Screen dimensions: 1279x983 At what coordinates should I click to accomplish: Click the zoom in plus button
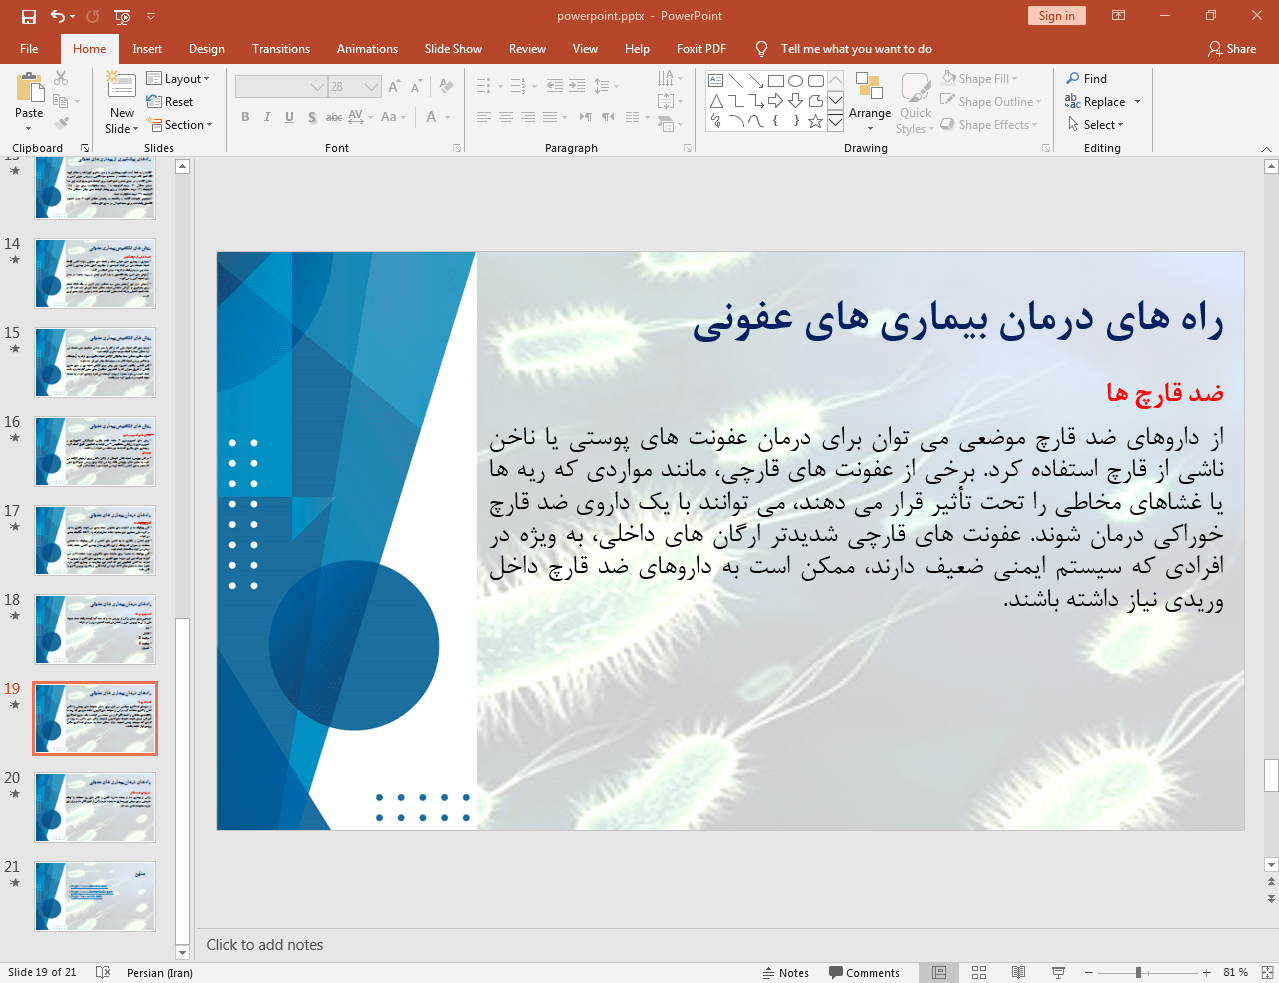point(1207,972)
